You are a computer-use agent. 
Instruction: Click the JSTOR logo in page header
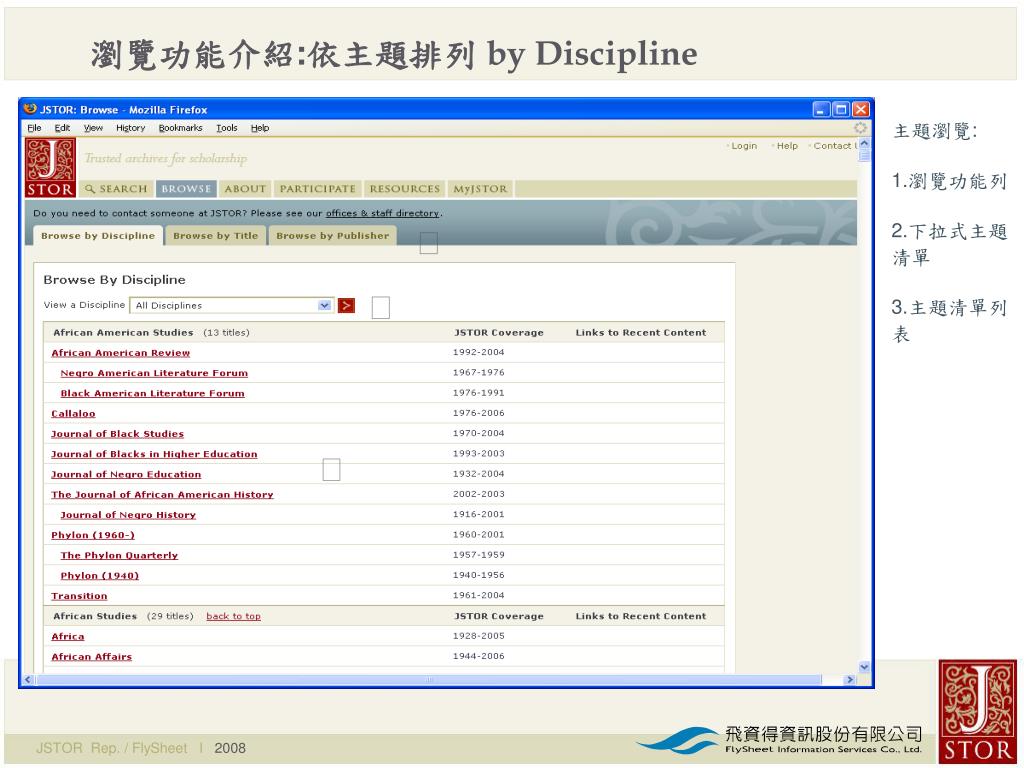[x=50, y=165]
